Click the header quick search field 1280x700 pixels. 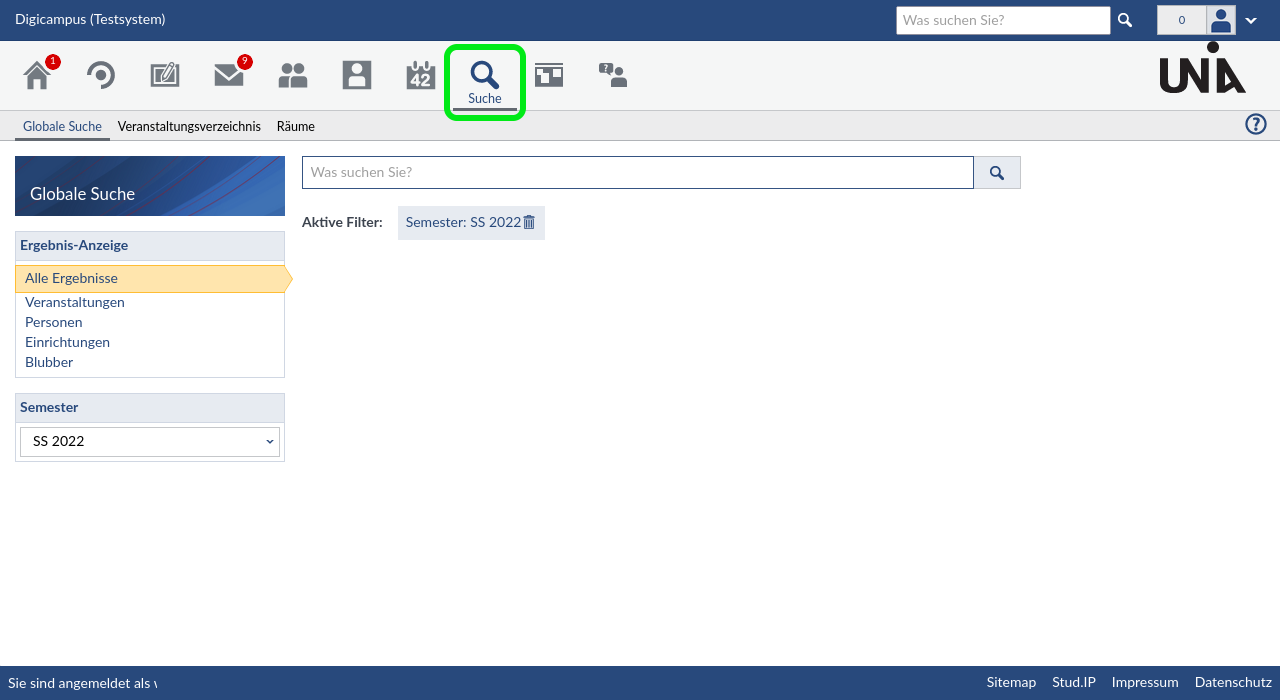click(x=1002, y=20)
